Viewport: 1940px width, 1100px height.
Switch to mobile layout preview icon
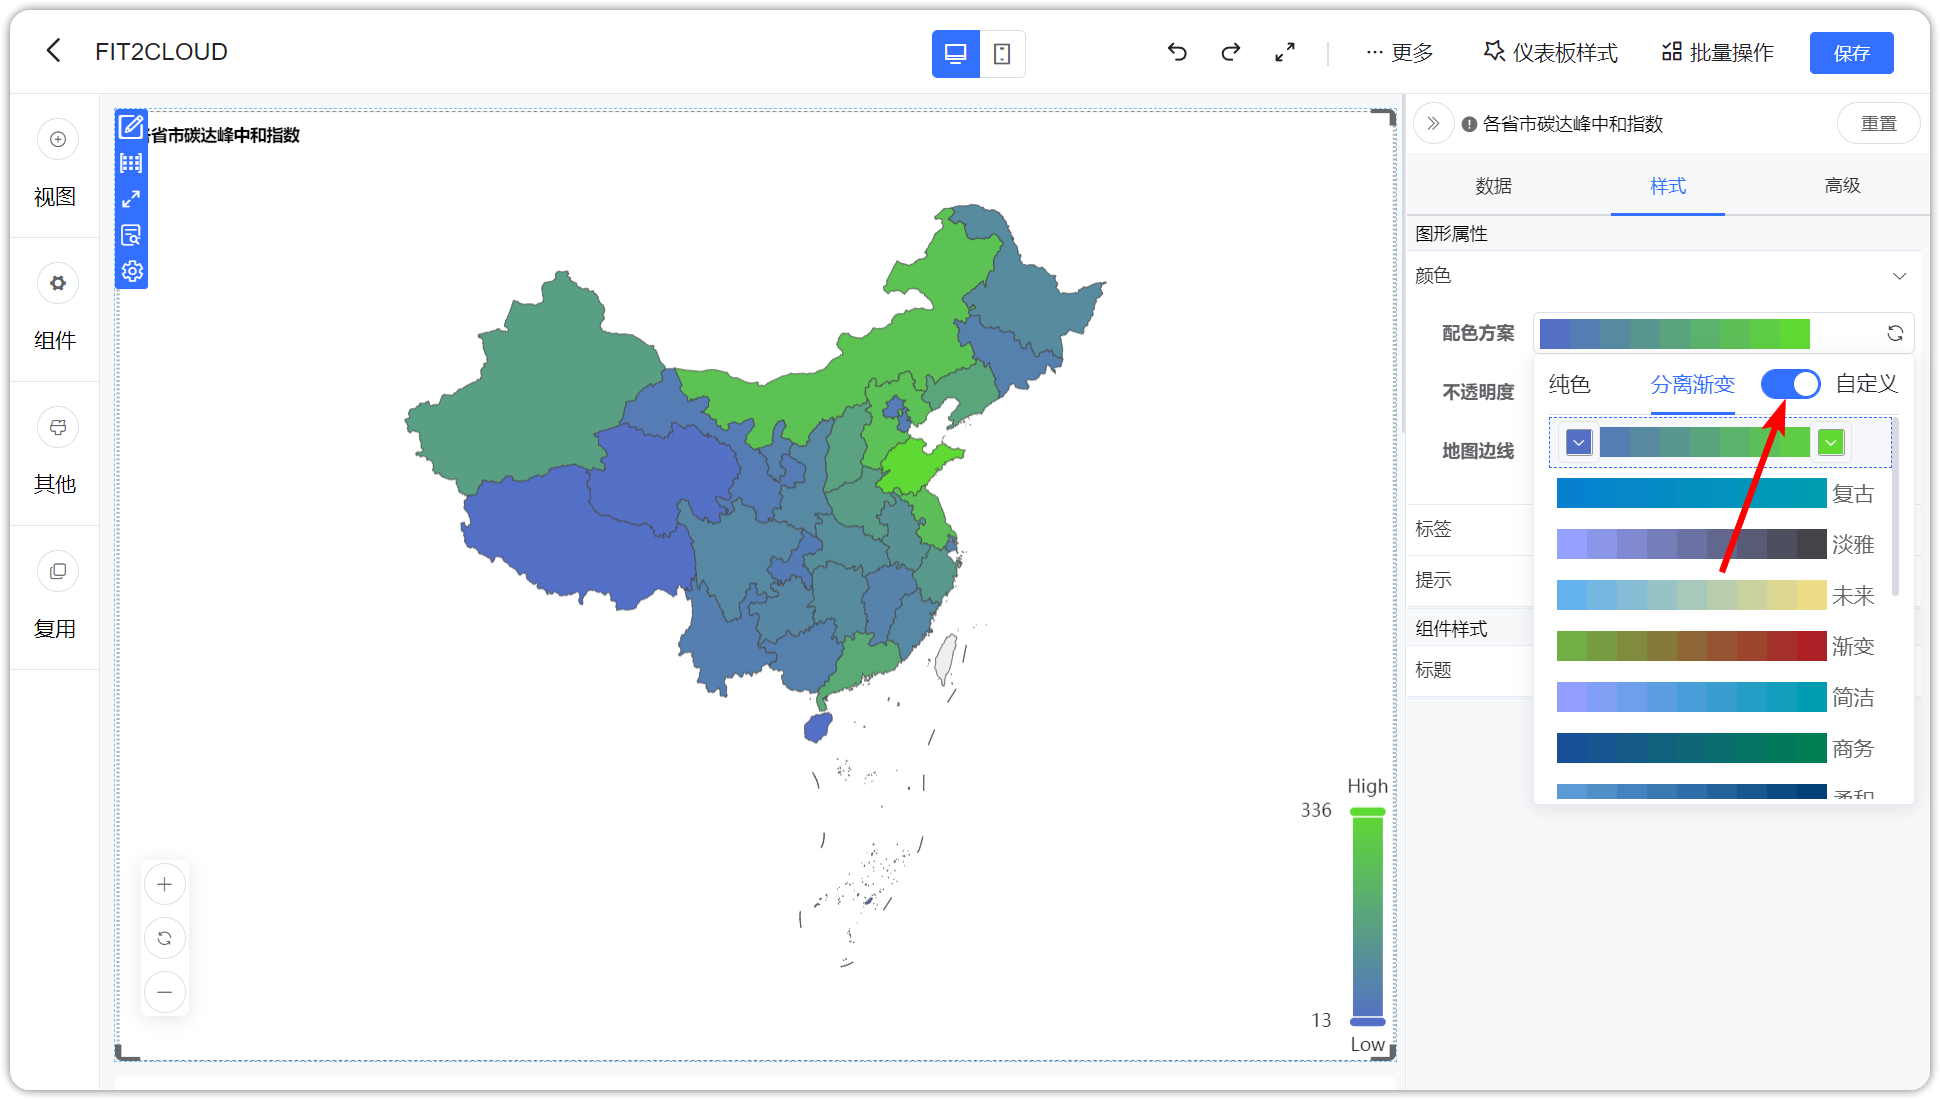click(1002, 54)
